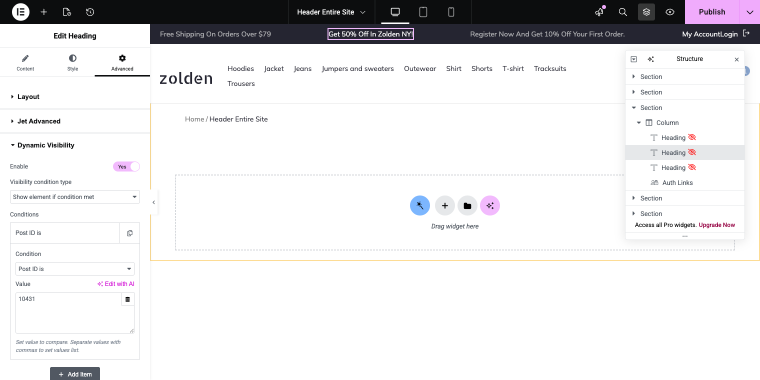The height and width of the screenshot is (380, 760).
Task: Toggle visibility of the first Heading in Structure
Action: tap(692, 137)
